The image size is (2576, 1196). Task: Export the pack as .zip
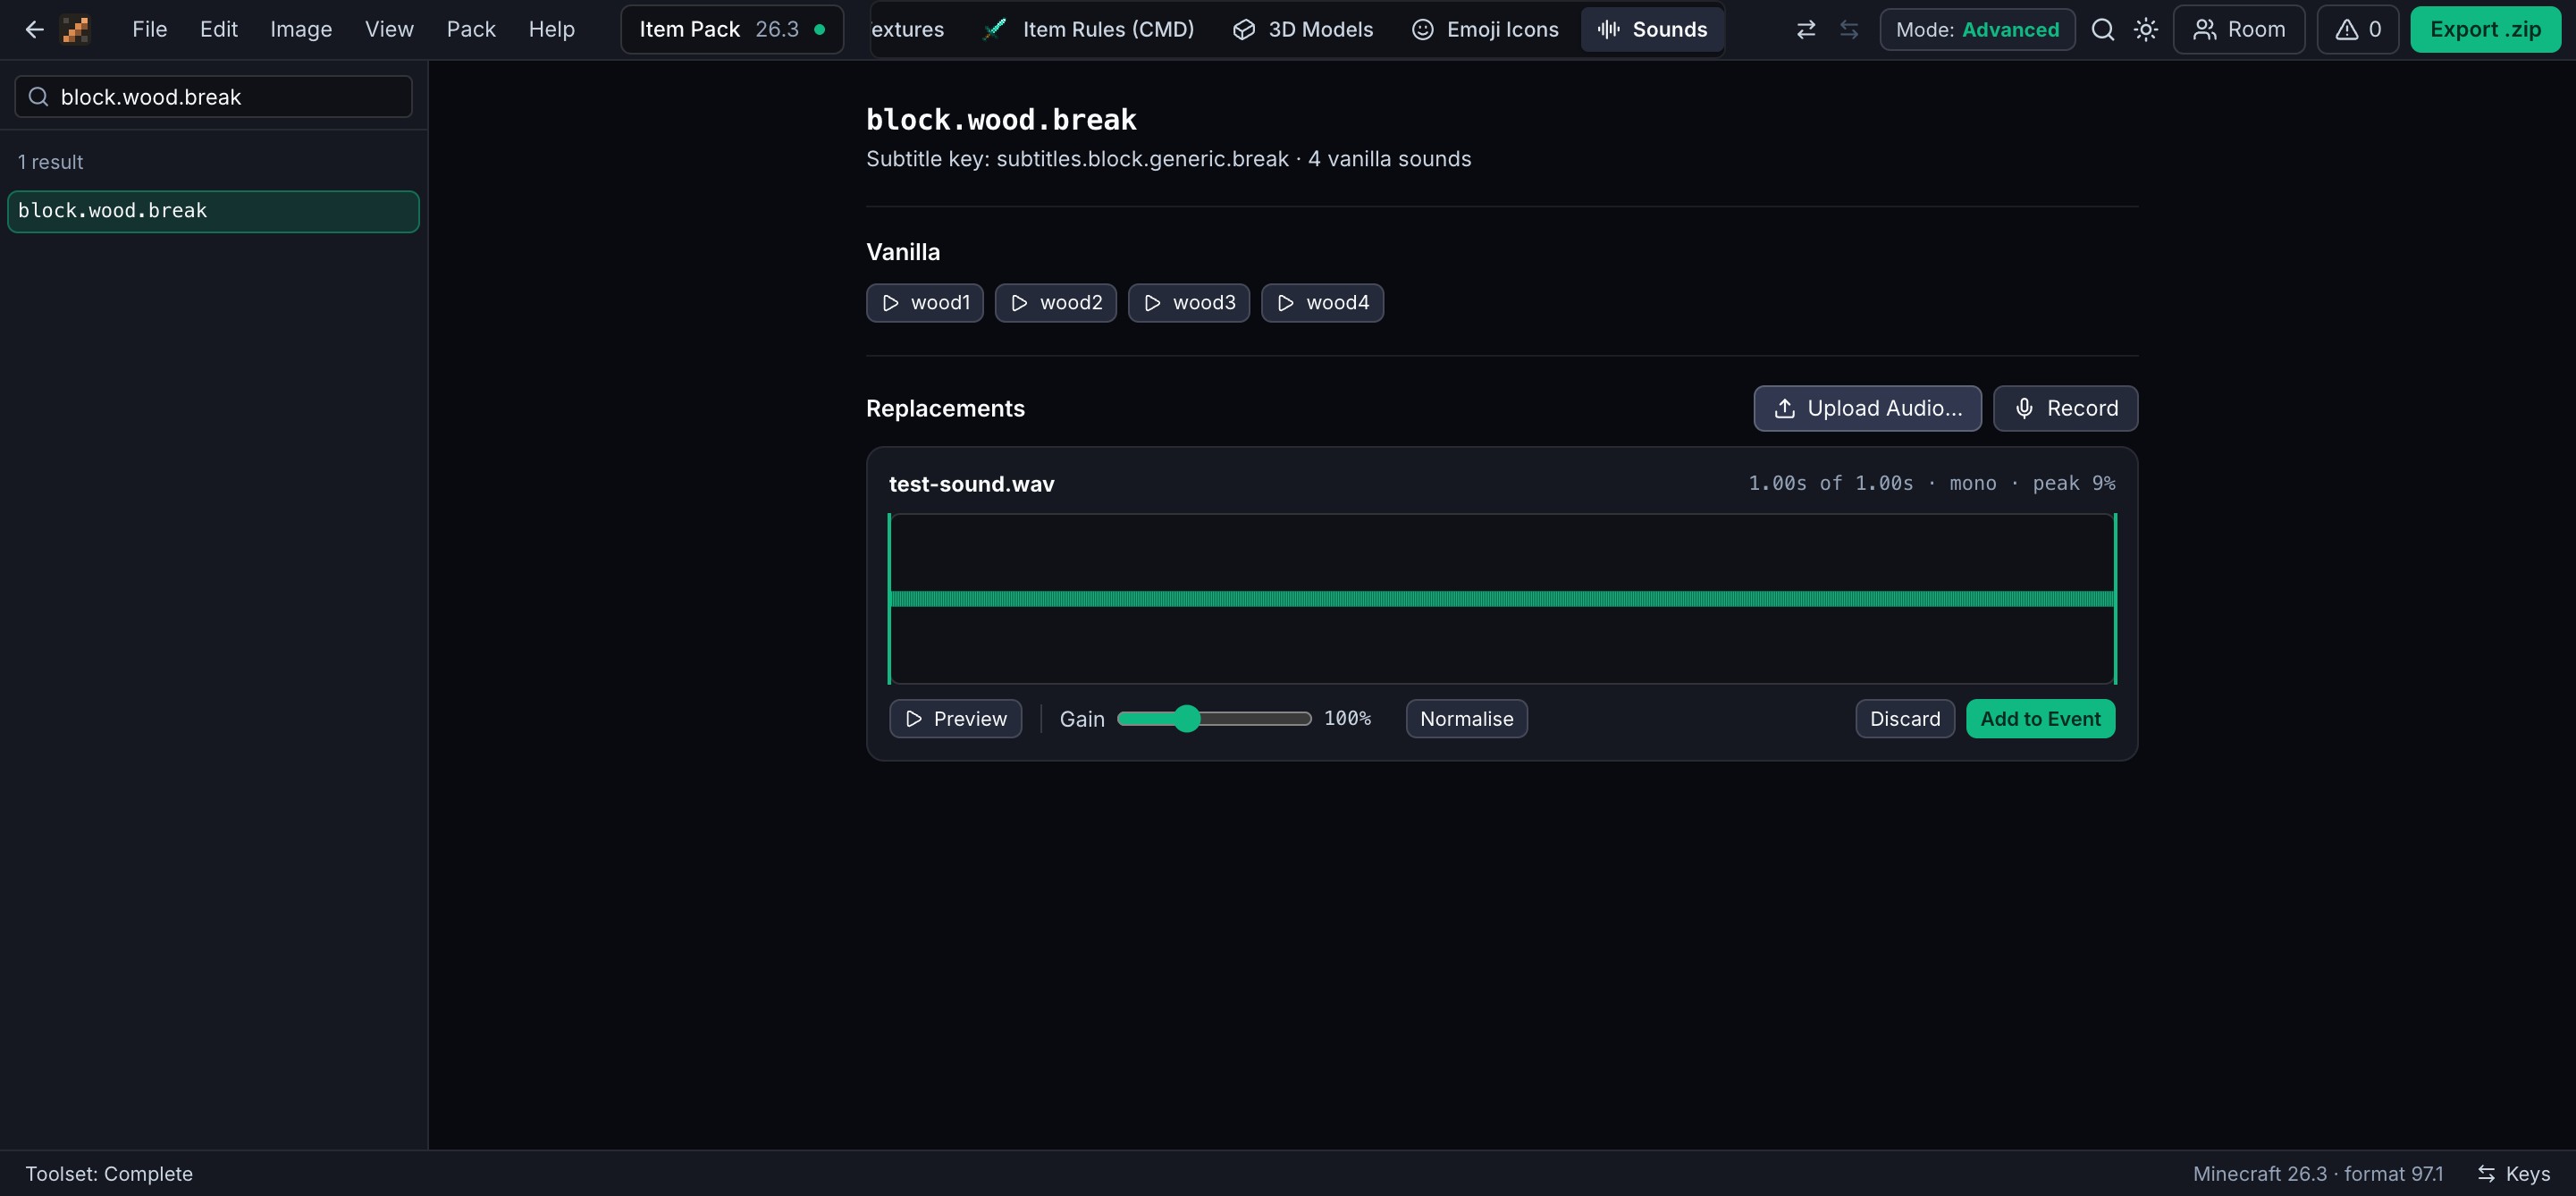point(2485,30)
